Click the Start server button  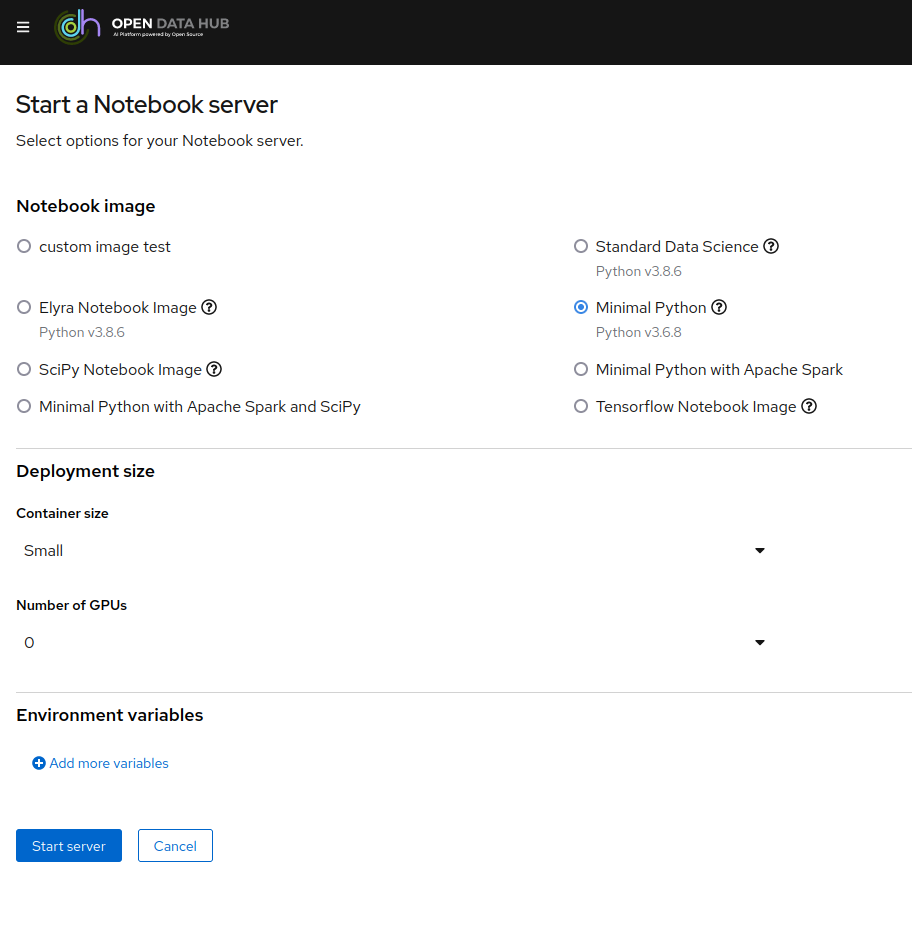[x=69, y=846]
